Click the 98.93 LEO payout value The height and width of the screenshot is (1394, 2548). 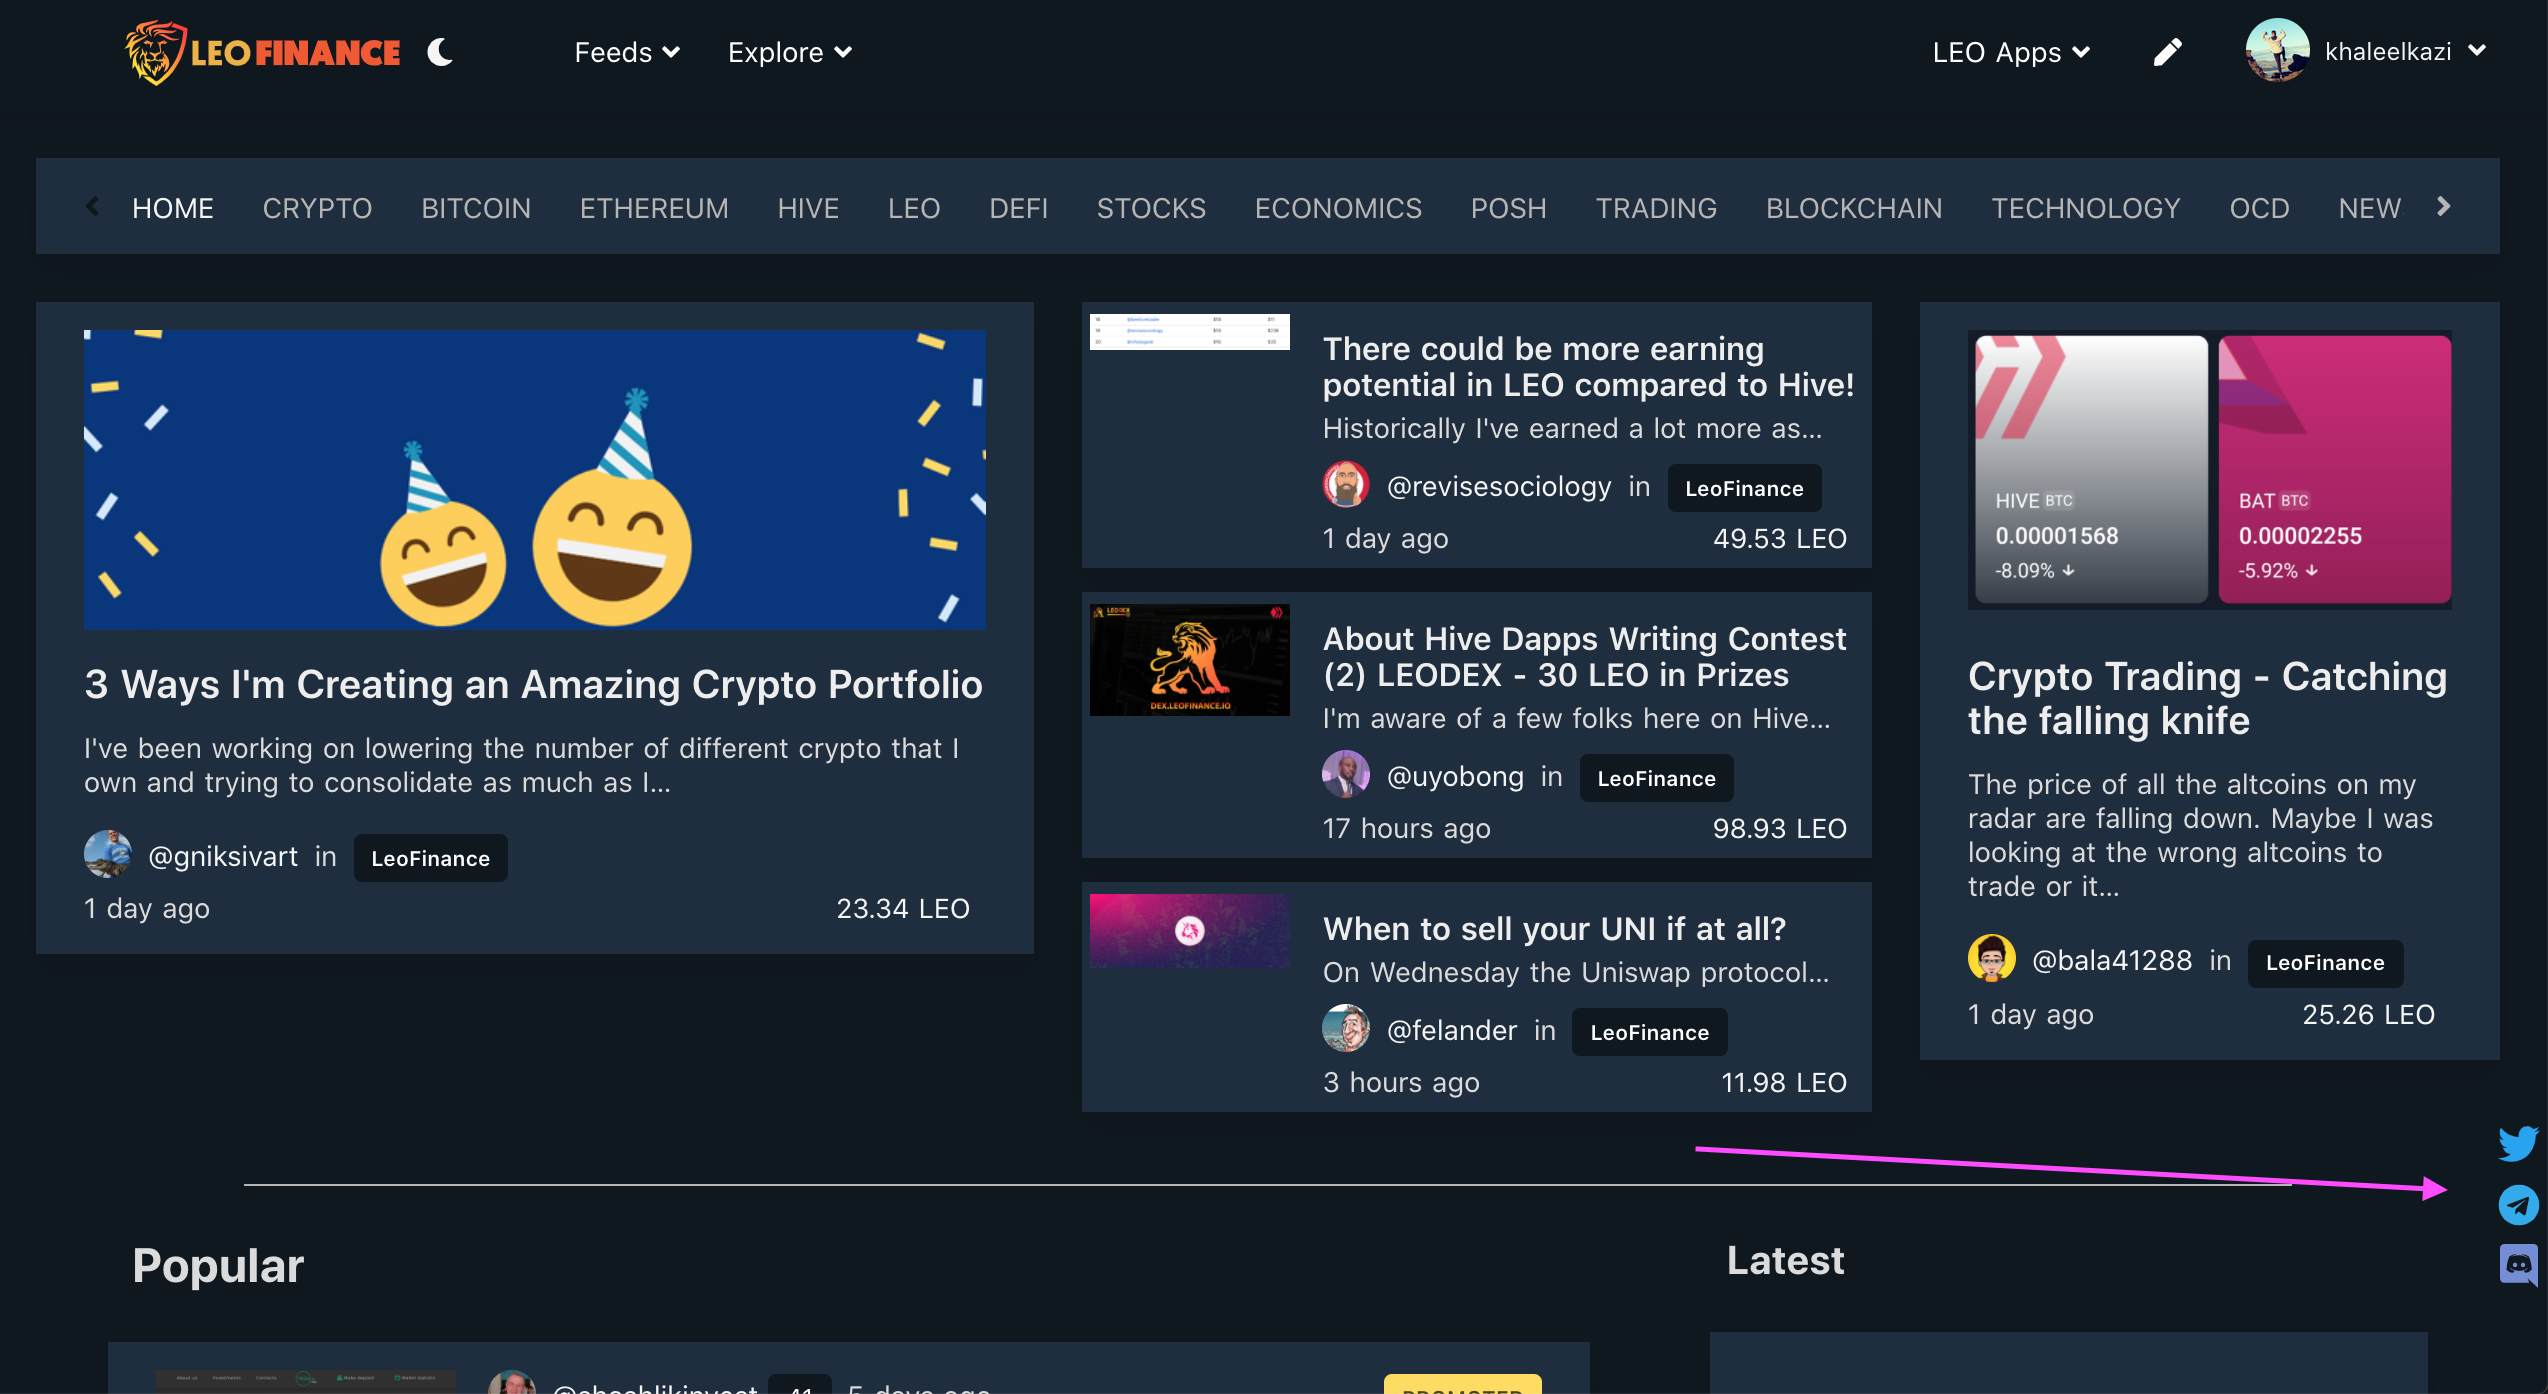tap(1780, 828)
